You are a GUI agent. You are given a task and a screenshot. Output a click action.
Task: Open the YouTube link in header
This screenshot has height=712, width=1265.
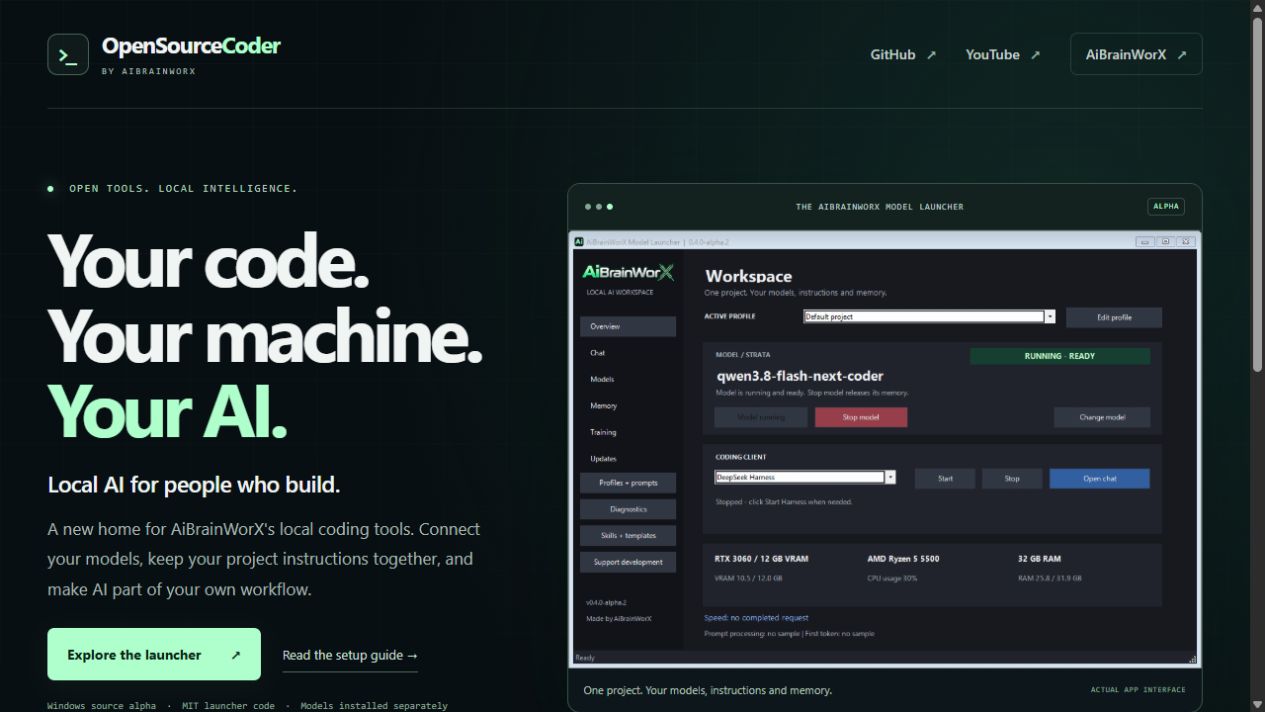pos(1002,55)
